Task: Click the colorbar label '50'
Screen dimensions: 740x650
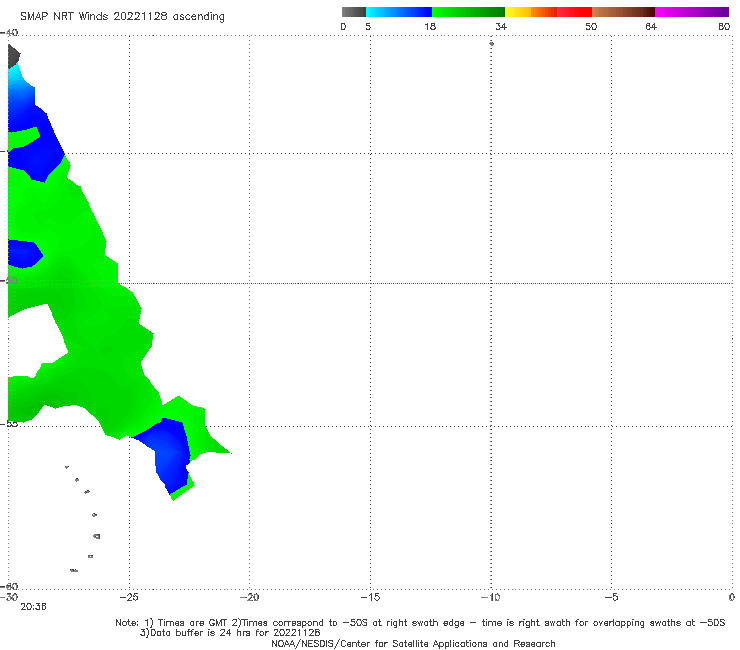Action: point(591,26)
